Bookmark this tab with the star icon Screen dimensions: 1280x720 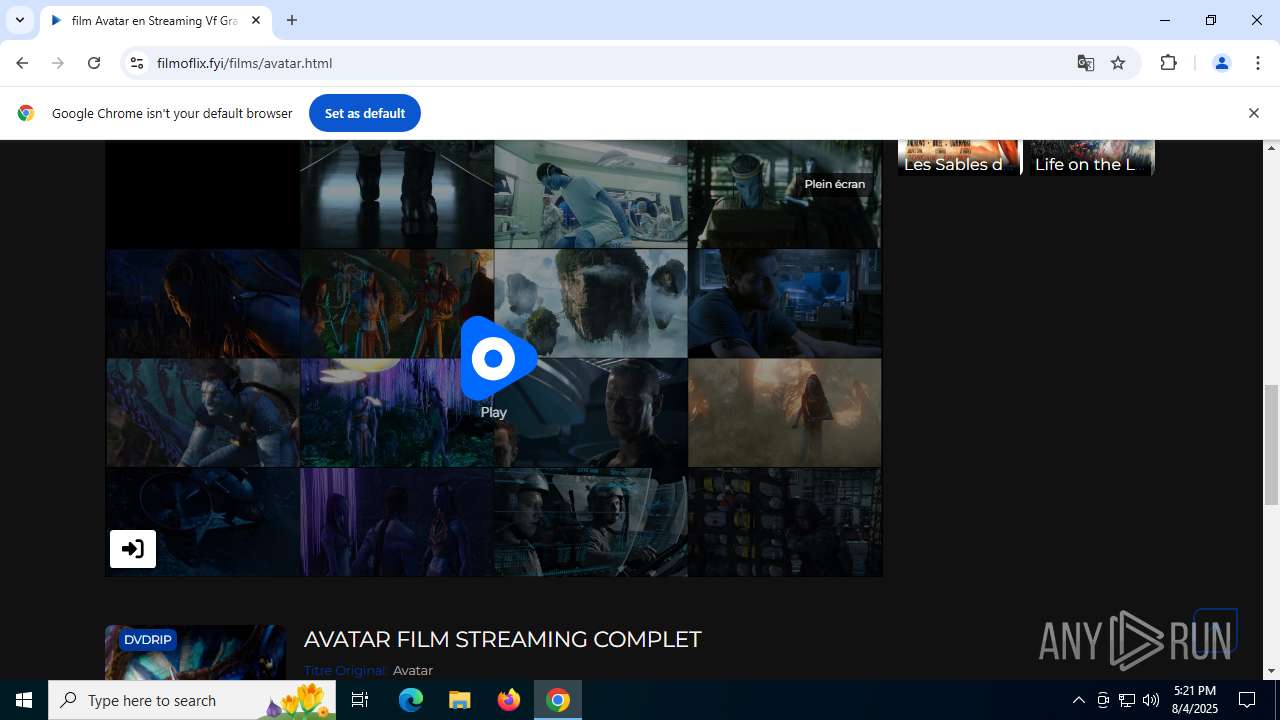point(1118,63)
